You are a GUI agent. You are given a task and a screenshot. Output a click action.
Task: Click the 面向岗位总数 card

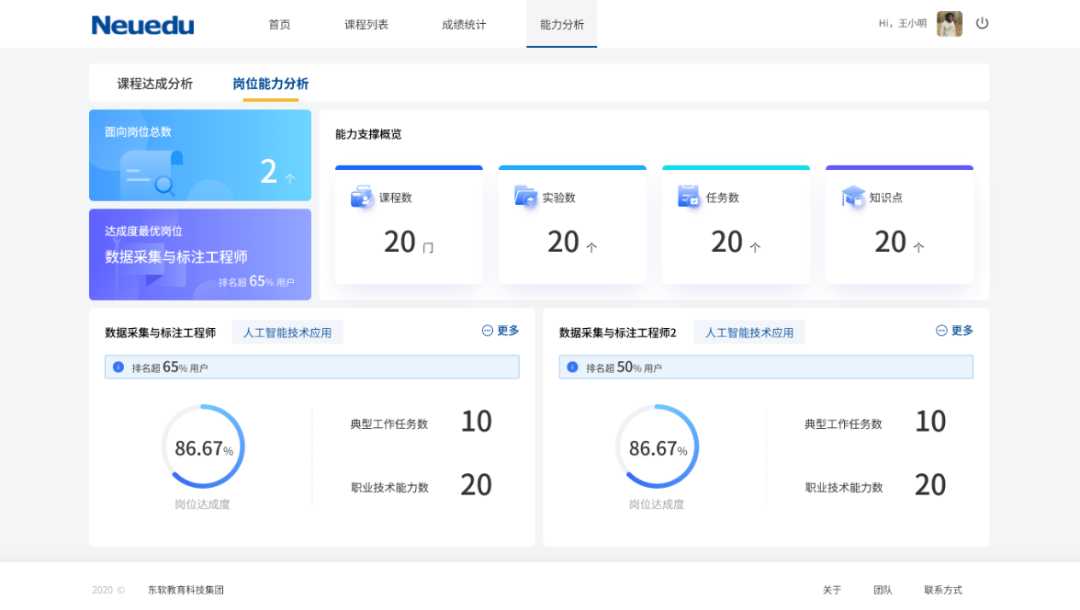click(200, 155)
